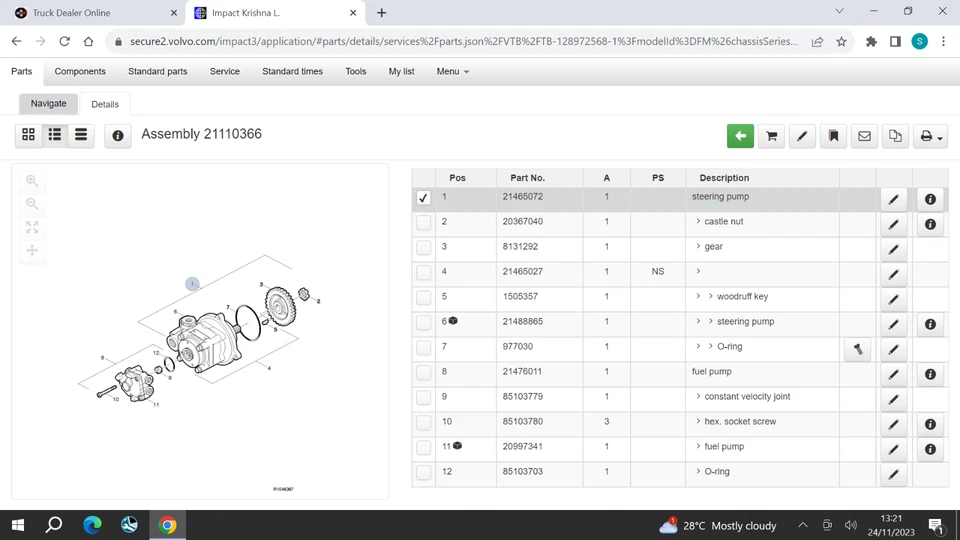960x540 pixels.
Task: Edit note for steering pump row 1
Action: [x=893, y=200]
